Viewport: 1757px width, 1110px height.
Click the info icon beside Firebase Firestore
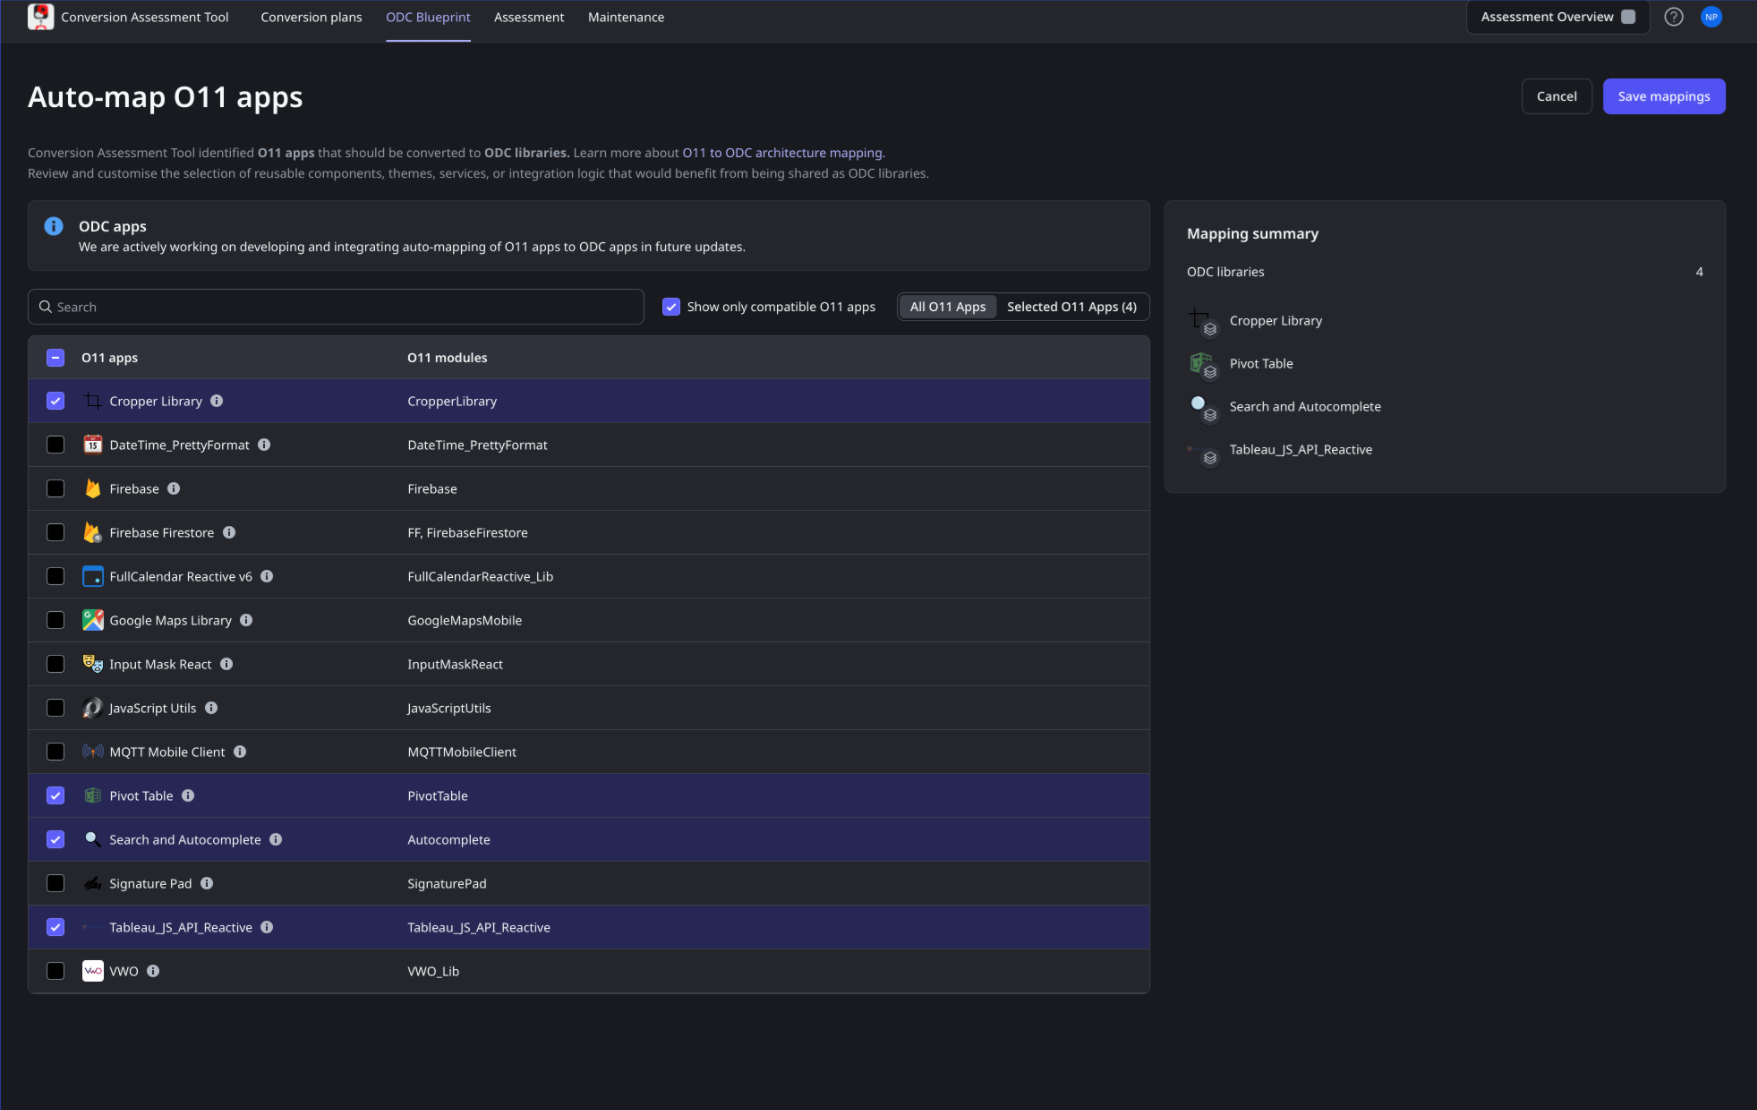pos(229,533)
